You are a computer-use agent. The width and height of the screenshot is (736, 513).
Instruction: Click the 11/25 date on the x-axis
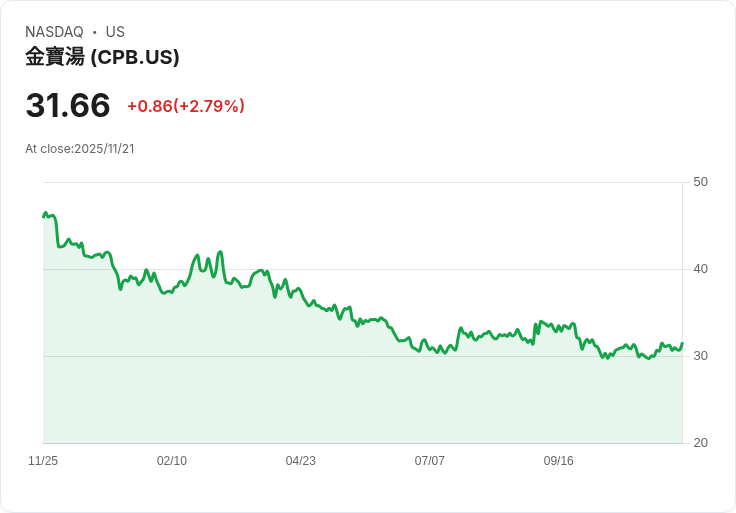point(43,461)
